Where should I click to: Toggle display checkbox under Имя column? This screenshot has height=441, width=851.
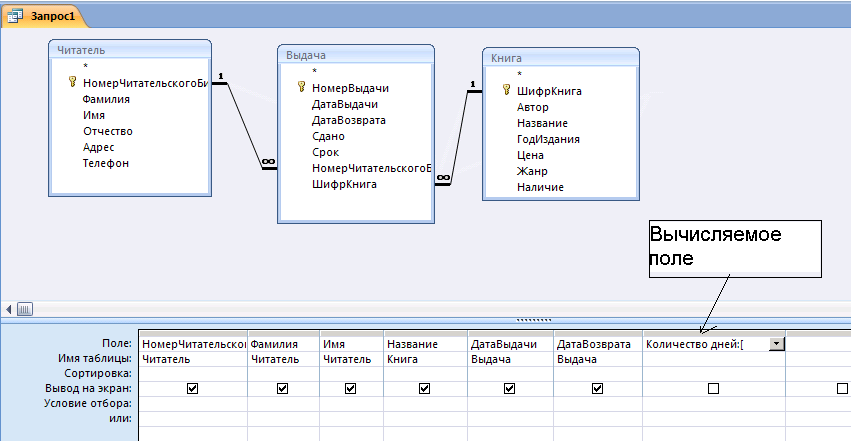point(351,388)
